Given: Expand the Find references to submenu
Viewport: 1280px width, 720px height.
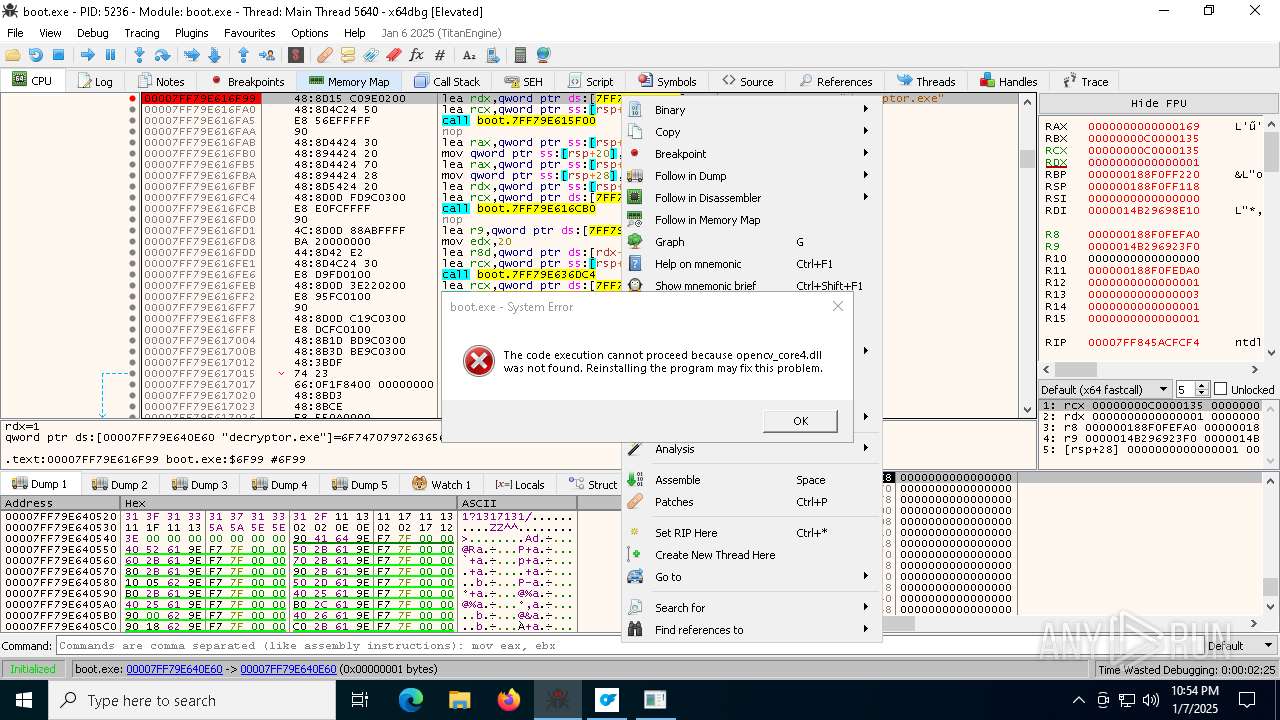Looking at the screenshot, I should coord(751,630).
